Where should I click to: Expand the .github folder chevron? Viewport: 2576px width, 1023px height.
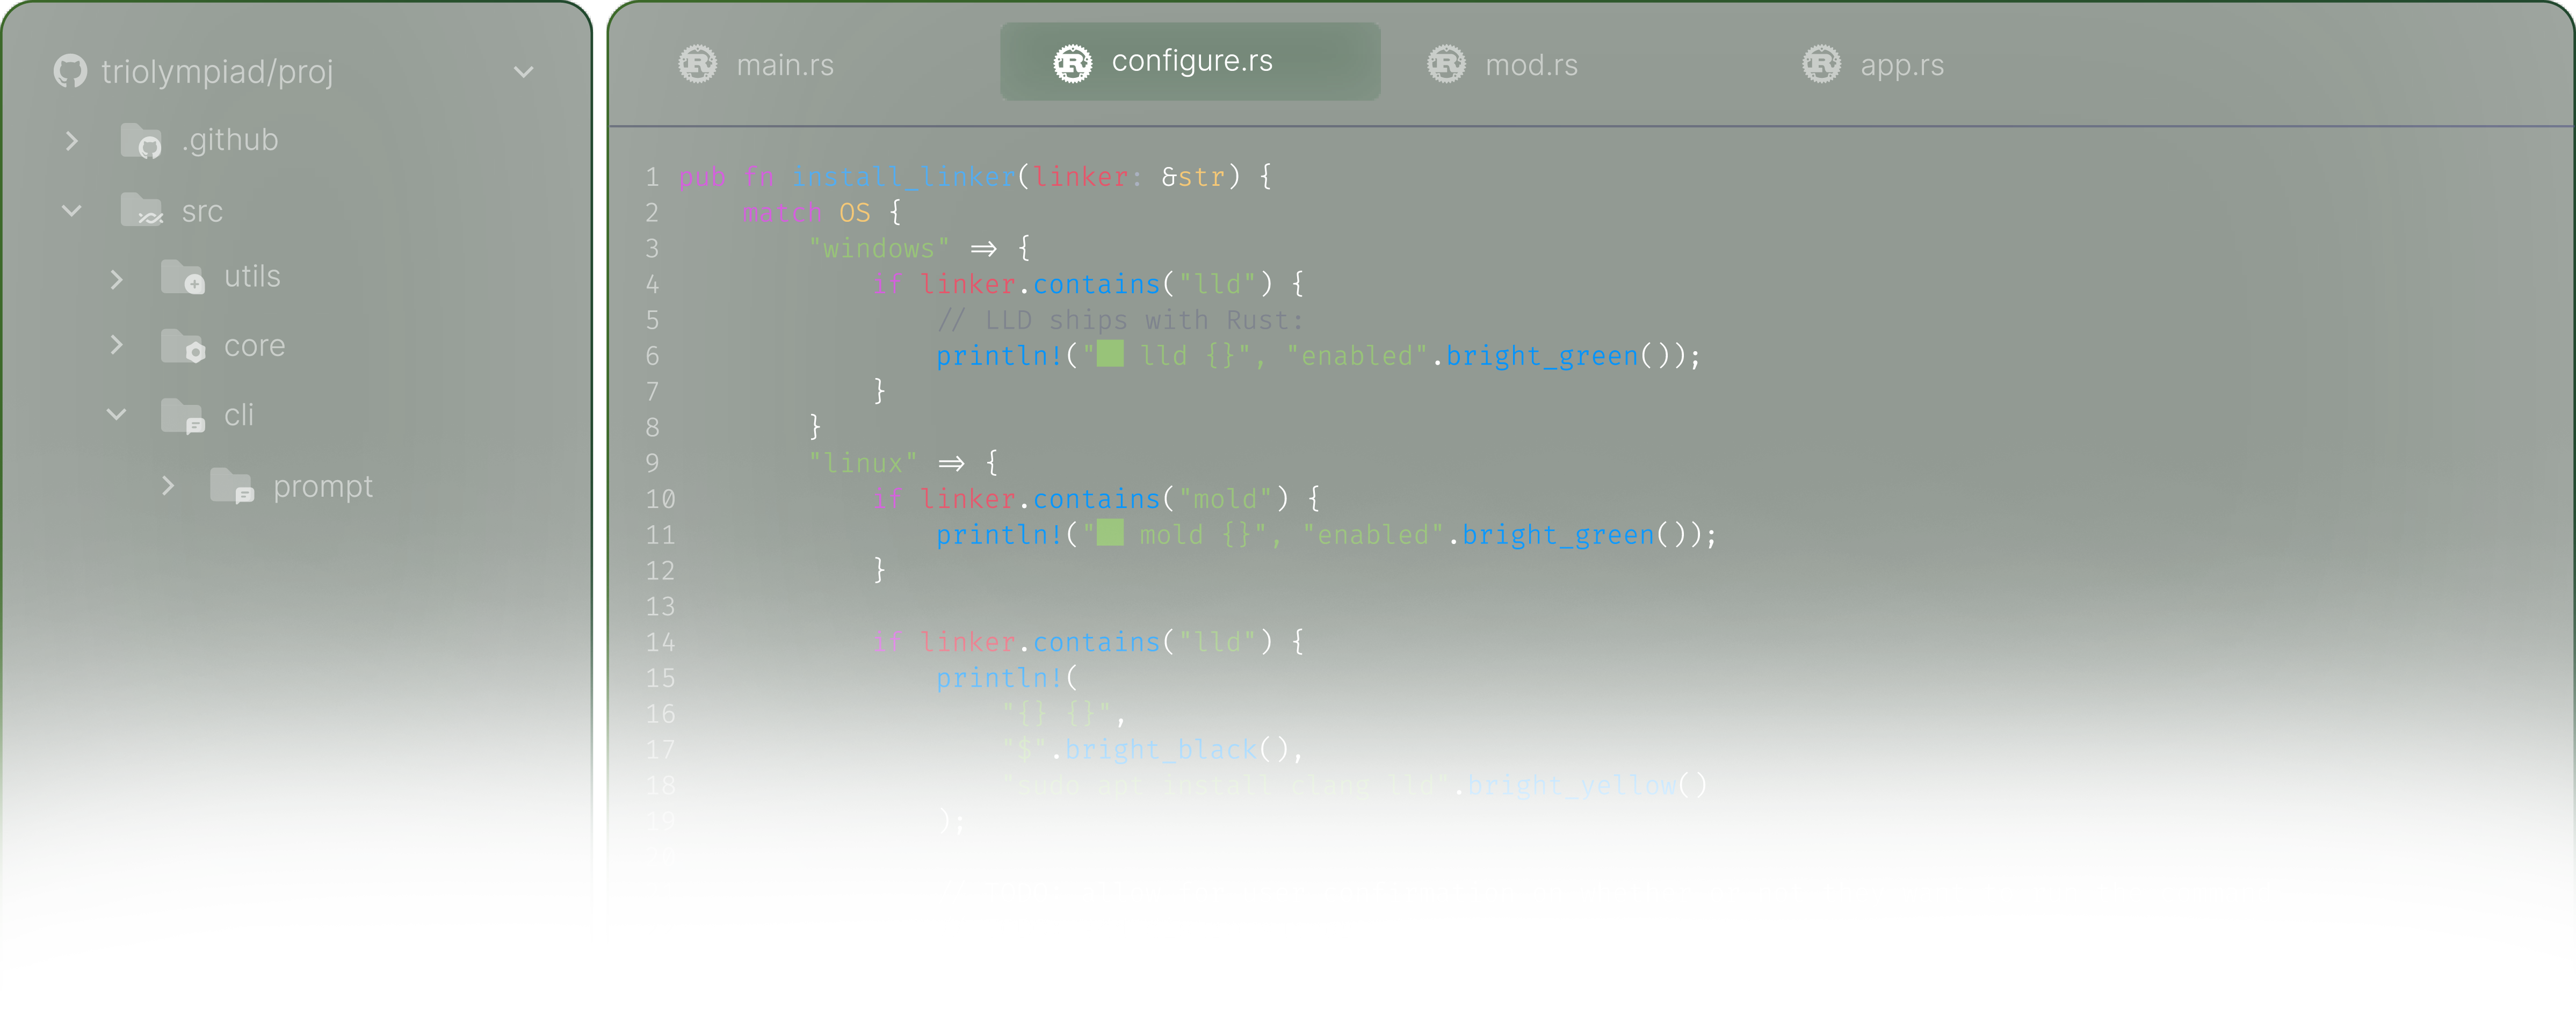click(x=71, y=141)
